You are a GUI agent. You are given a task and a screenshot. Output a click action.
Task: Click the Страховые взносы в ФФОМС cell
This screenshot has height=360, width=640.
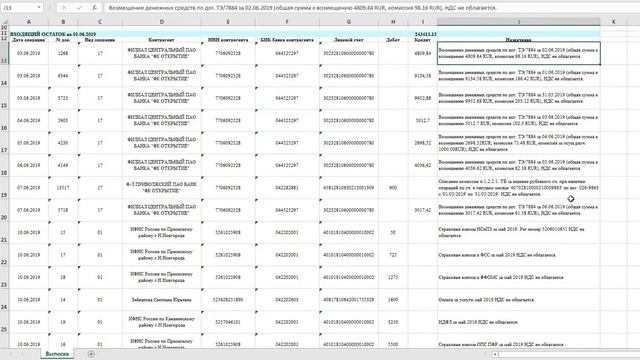pos(519,277)
